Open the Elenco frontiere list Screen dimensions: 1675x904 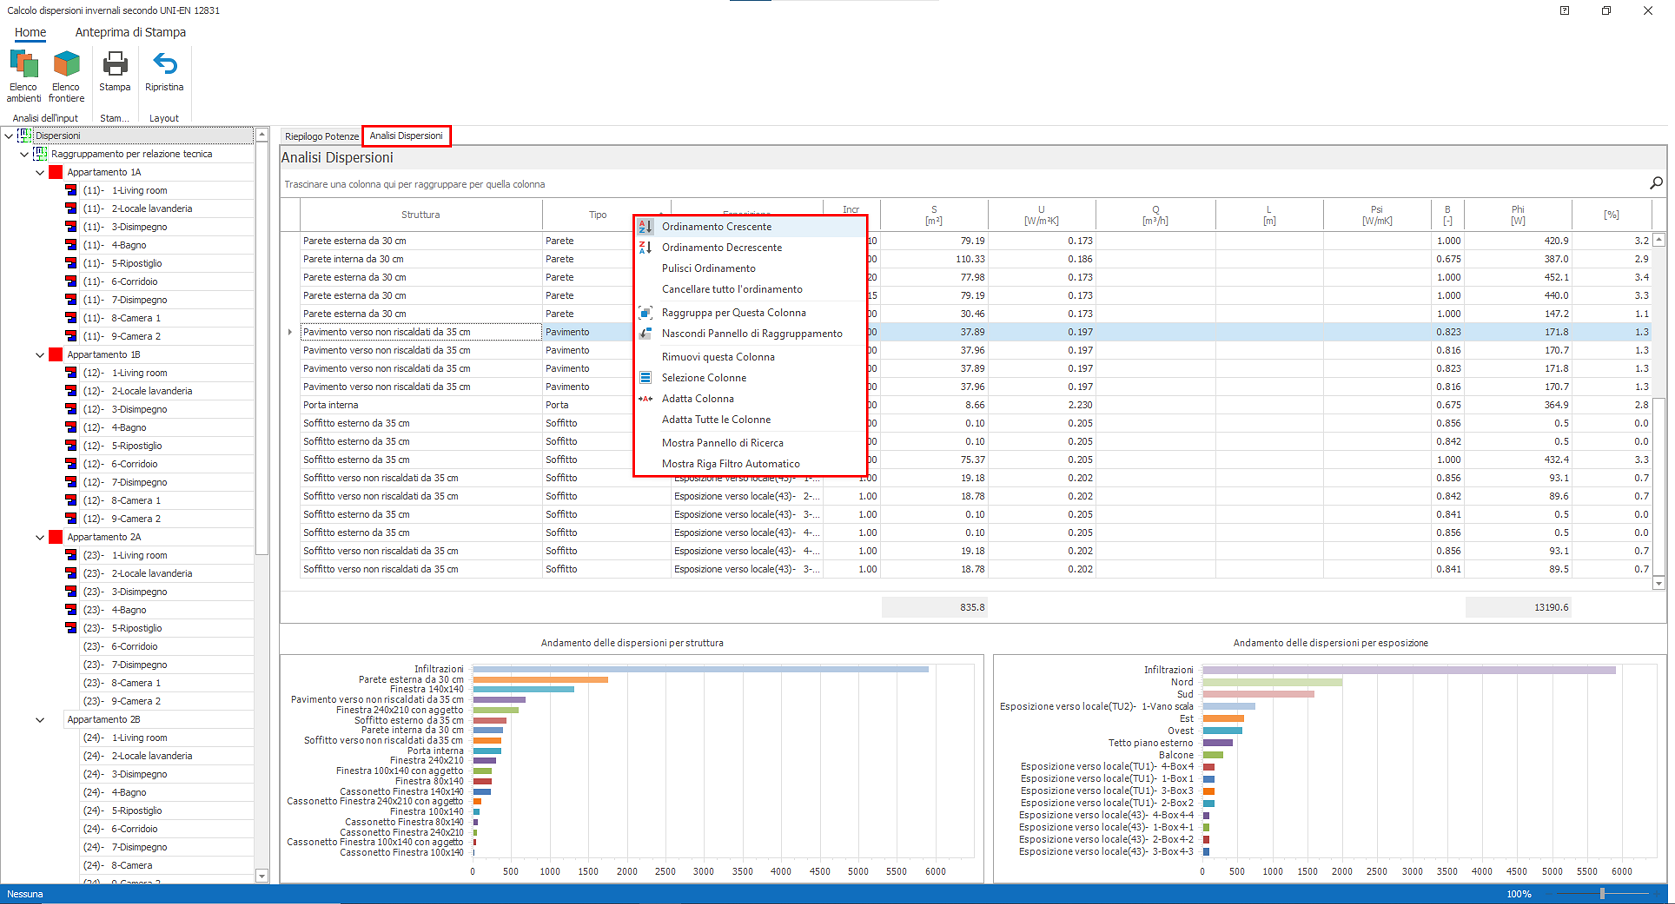(66, 76)
